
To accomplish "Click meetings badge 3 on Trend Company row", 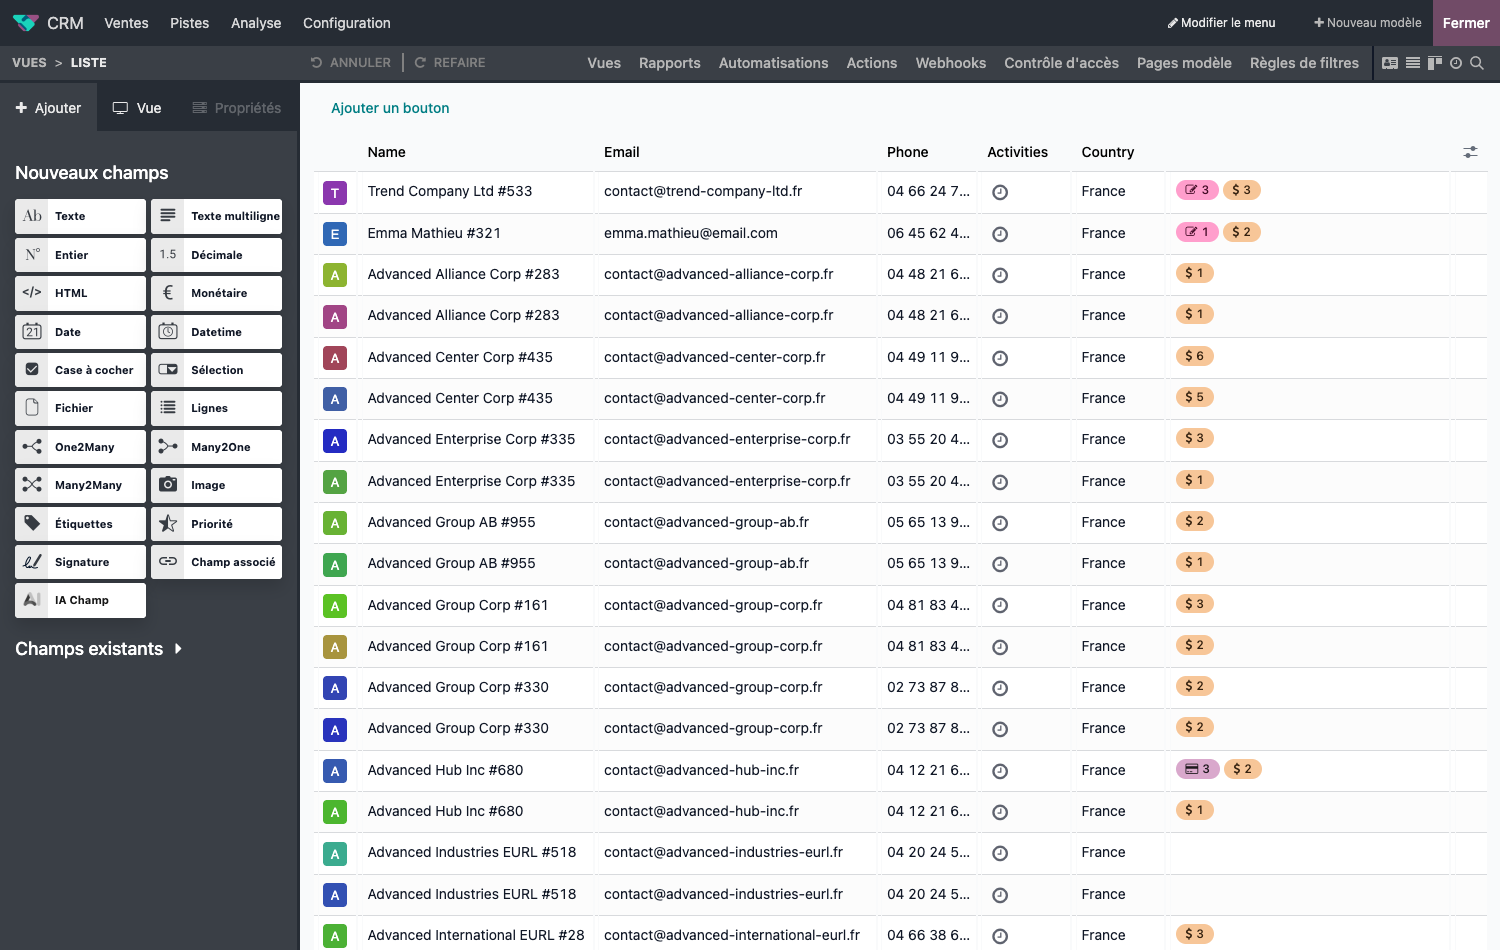I will (x=1197, y=190).
